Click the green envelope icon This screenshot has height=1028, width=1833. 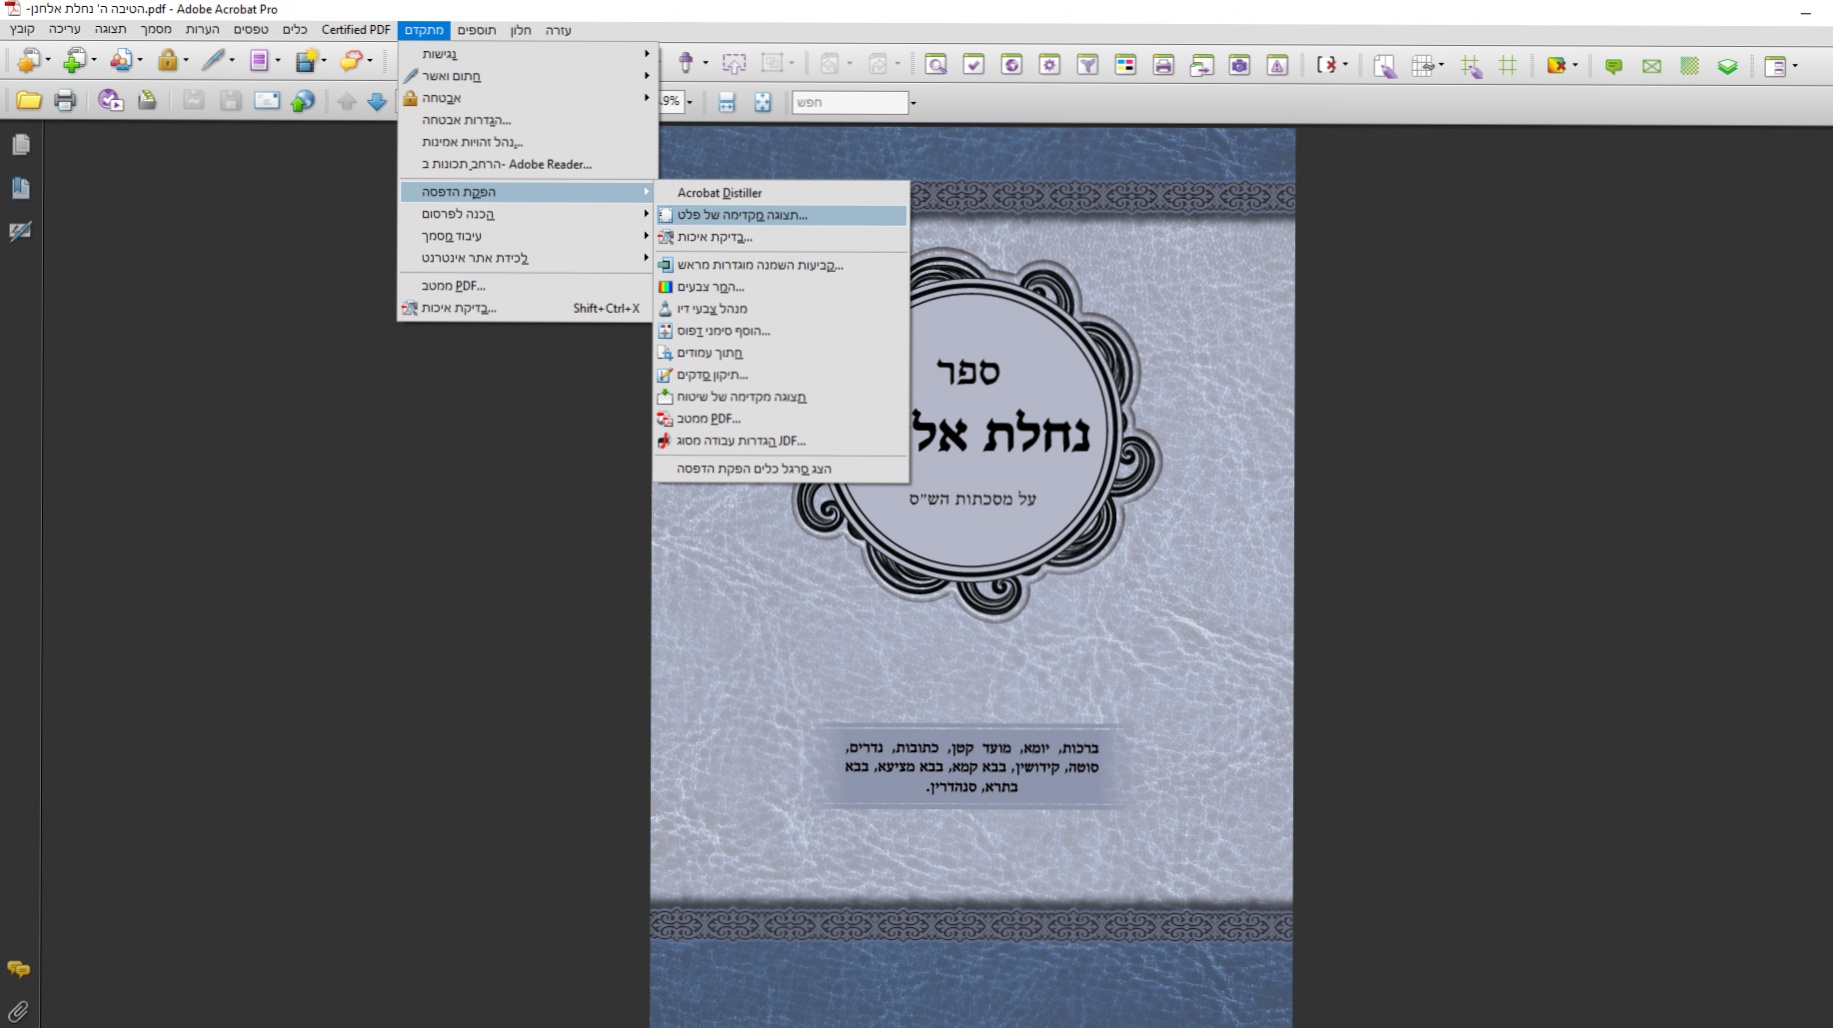point(1652,66)
